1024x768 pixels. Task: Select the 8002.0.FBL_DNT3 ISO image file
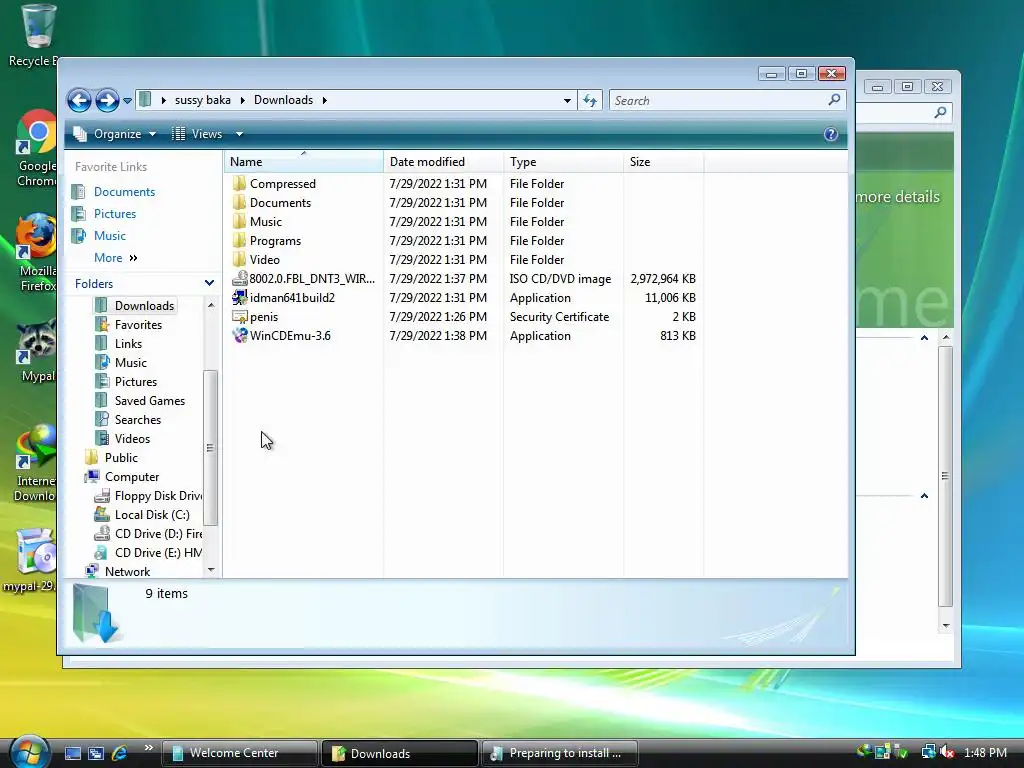(x=304, y=278)
